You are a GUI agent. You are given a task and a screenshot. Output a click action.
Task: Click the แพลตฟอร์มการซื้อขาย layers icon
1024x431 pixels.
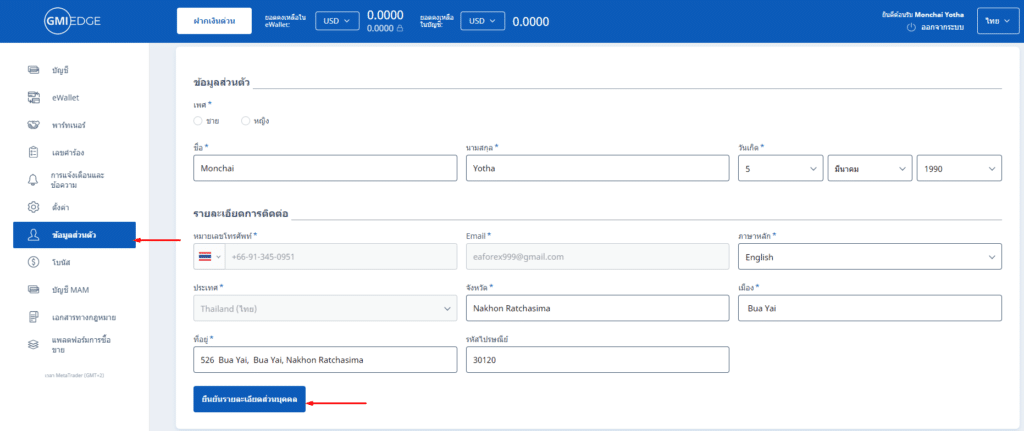(33, 344)
